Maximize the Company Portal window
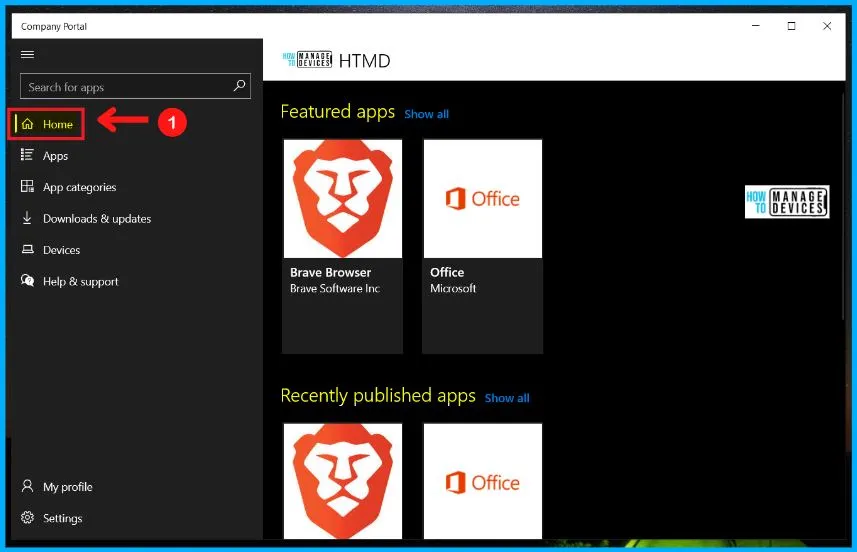 (791, 26)
